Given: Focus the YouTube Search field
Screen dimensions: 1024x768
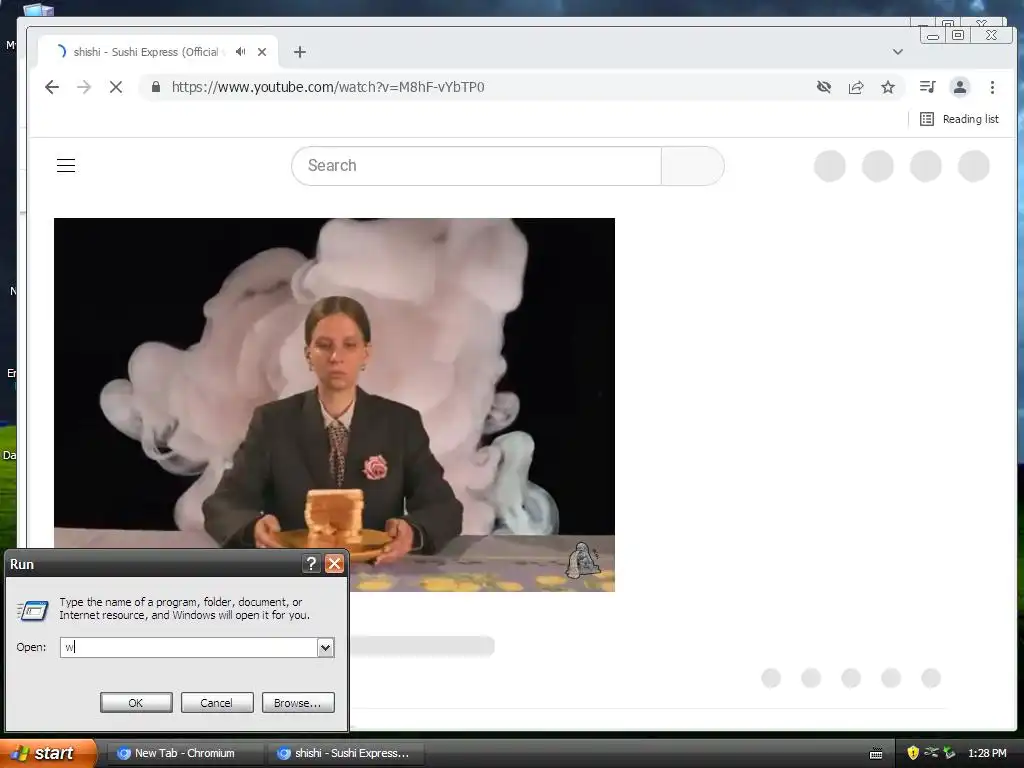Looking at the screenshot, I should 477,165.
